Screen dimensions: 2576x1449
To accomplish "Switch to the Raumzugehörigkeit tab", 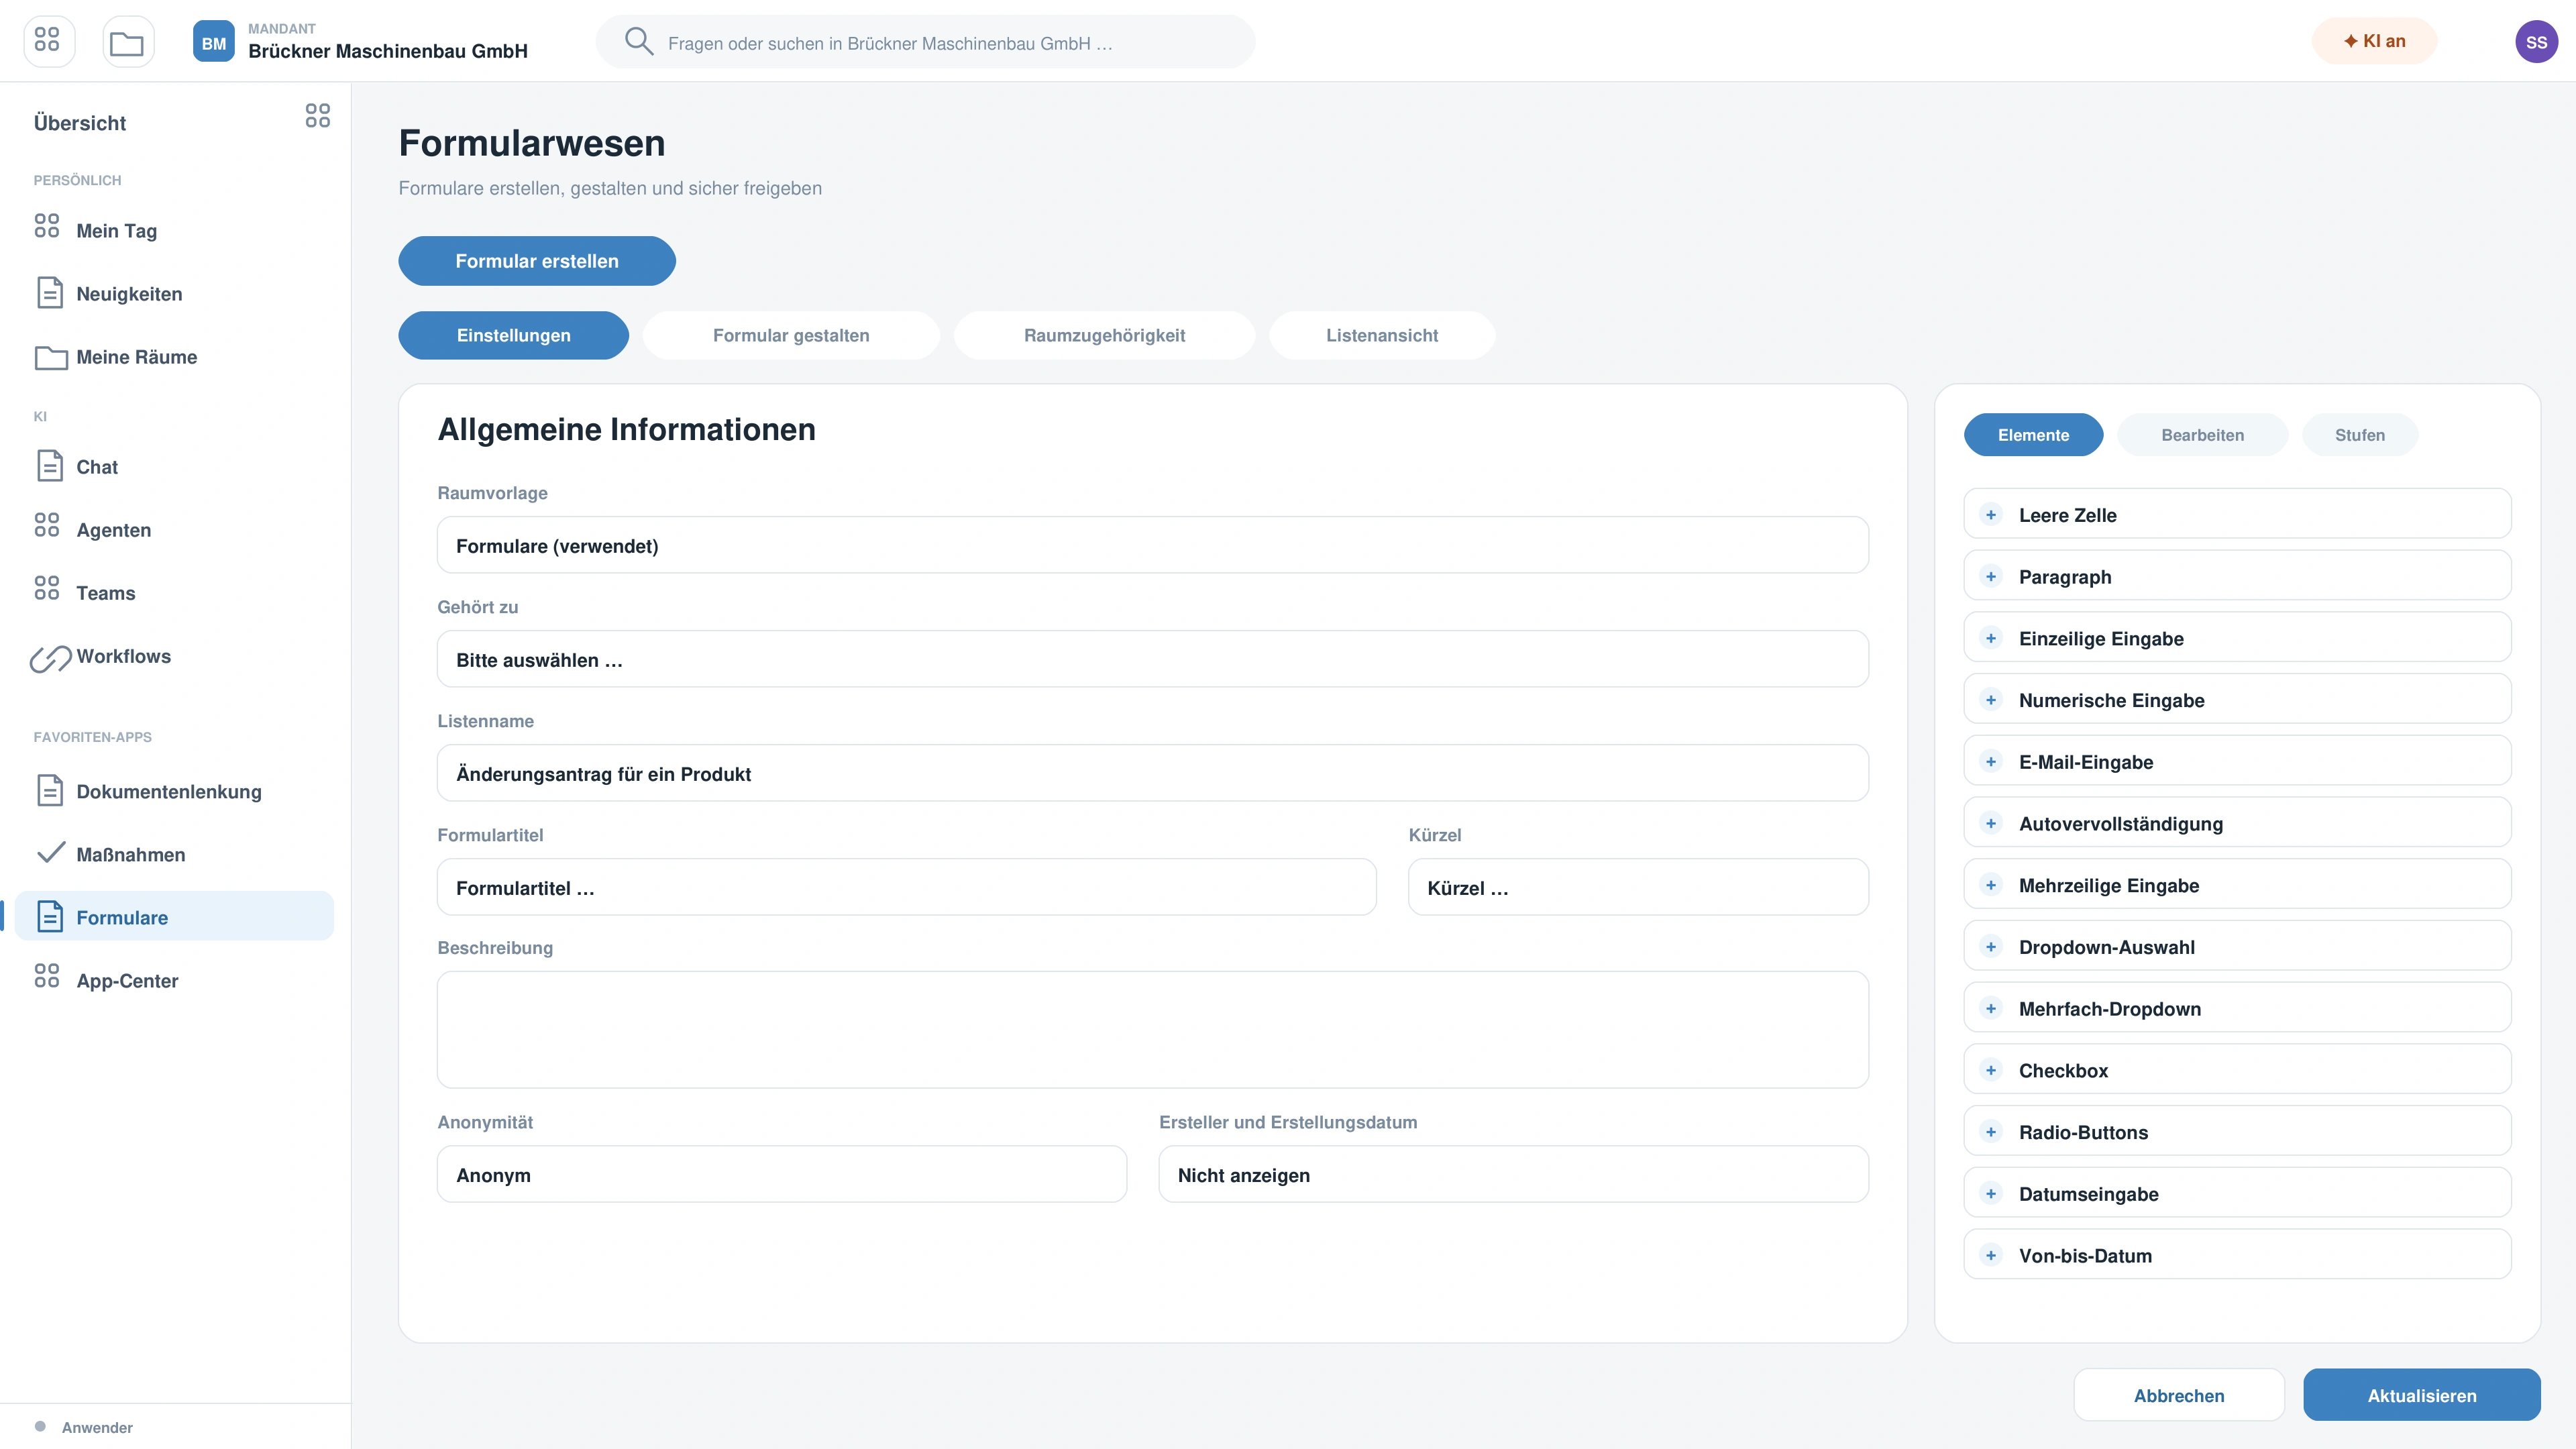I will [x=1104, y=335].
